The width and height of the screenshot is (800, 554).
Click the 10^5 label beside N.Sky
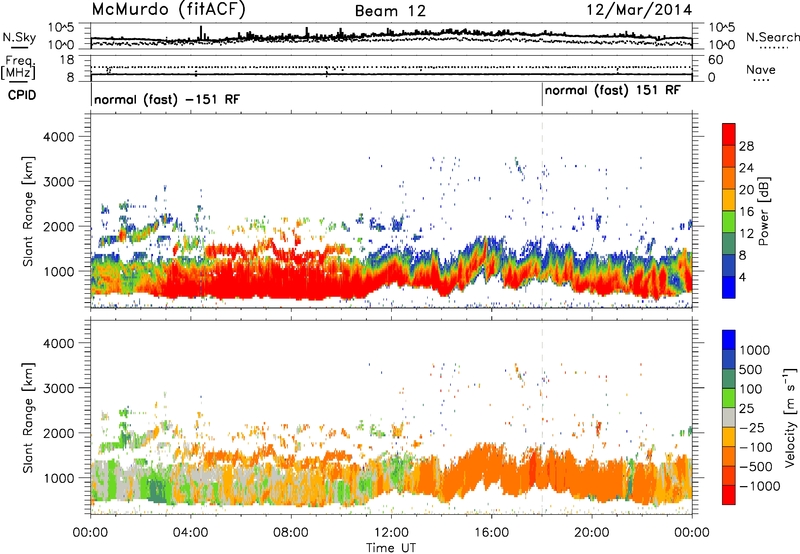pos(62,28)
